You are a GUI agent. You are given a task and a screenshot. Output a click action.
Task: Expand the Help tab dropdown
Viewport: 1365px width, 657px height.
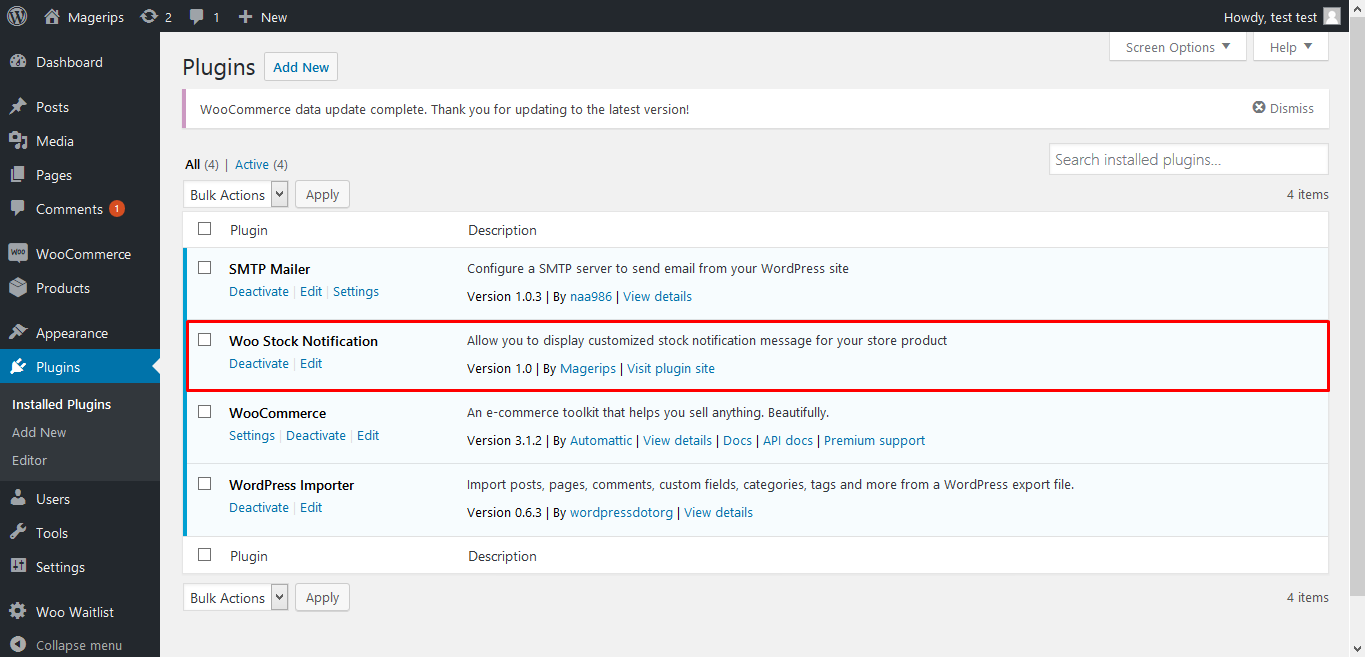point(1290,47)
